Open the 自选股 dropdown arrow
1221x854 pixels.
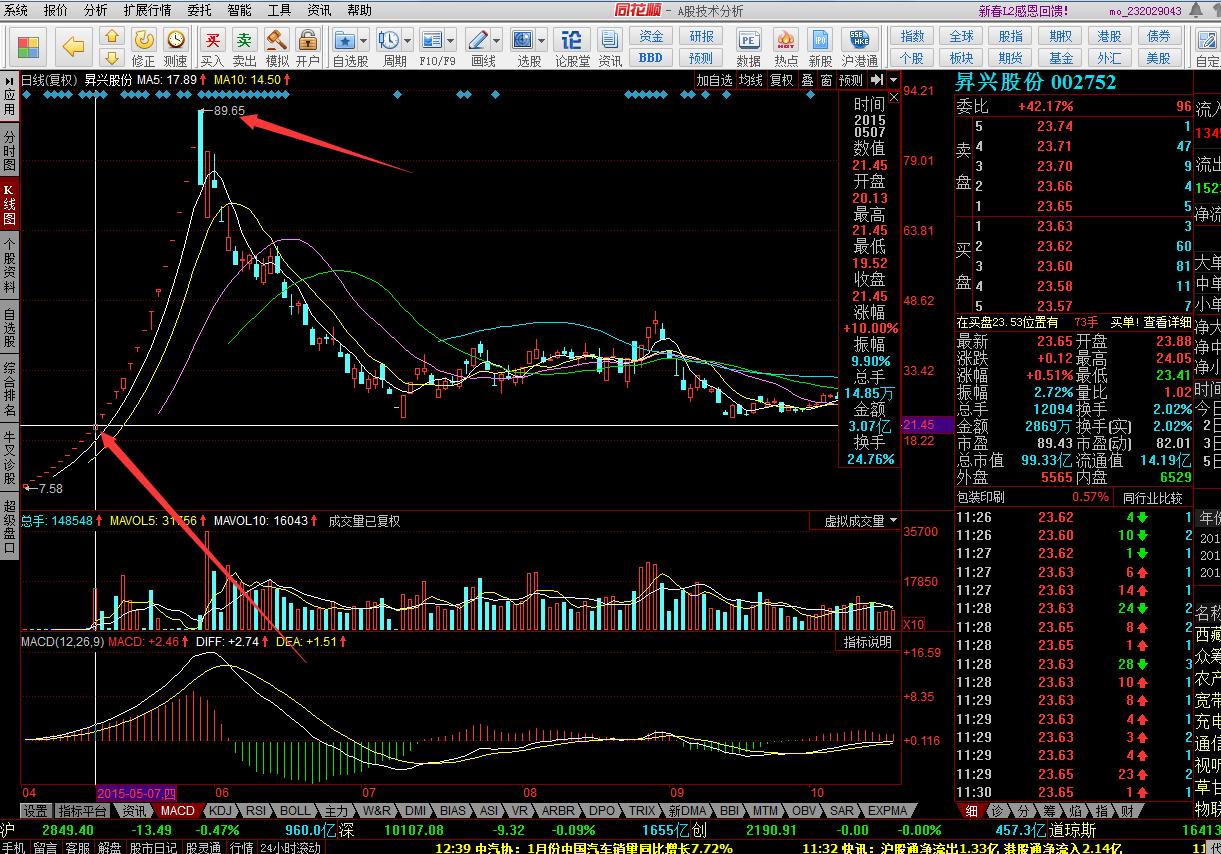click(x=364, y=41)
